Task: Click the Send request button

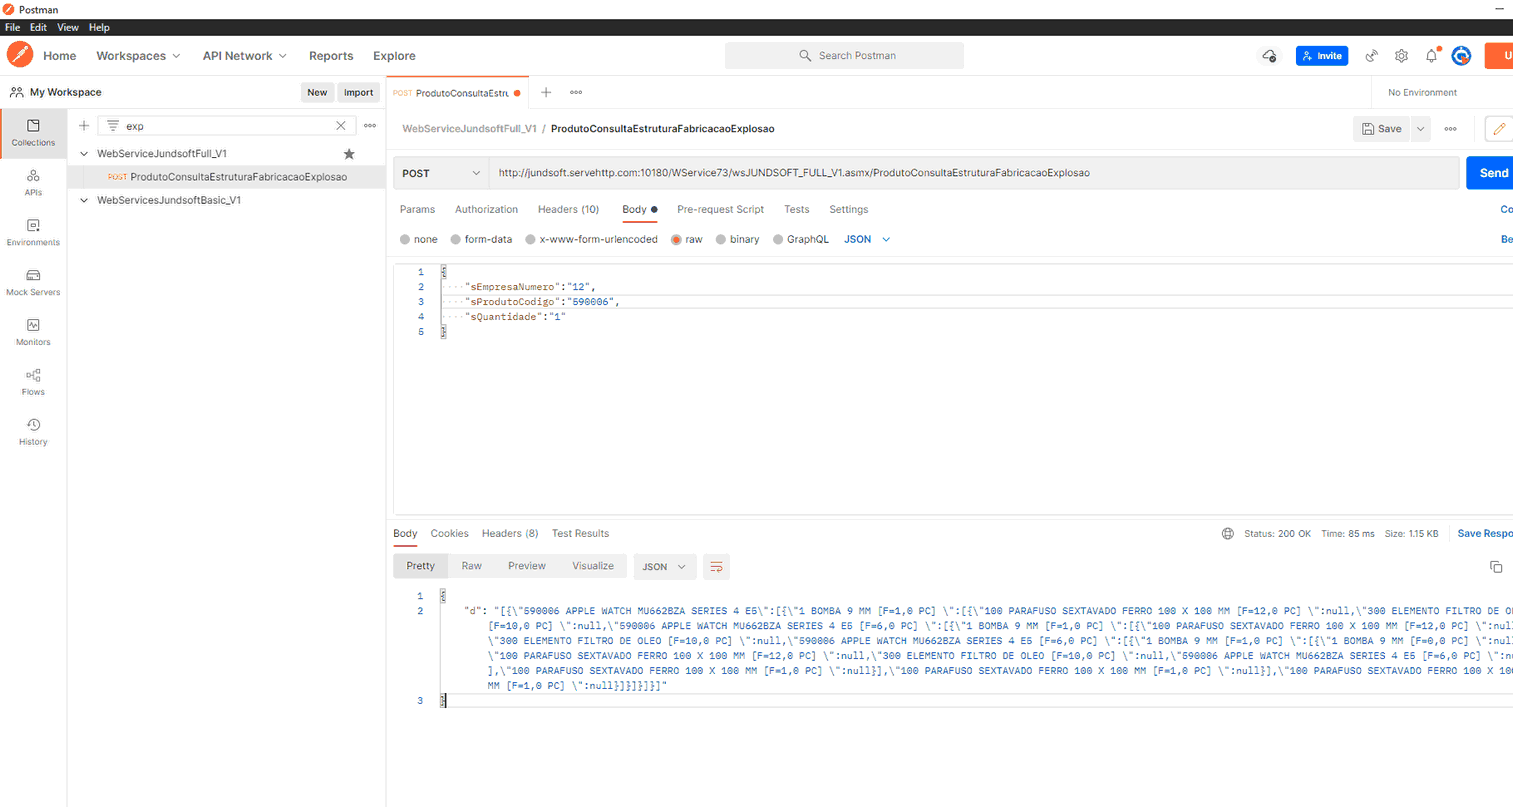Action: pyautogui.click(x=1491, y=173)
